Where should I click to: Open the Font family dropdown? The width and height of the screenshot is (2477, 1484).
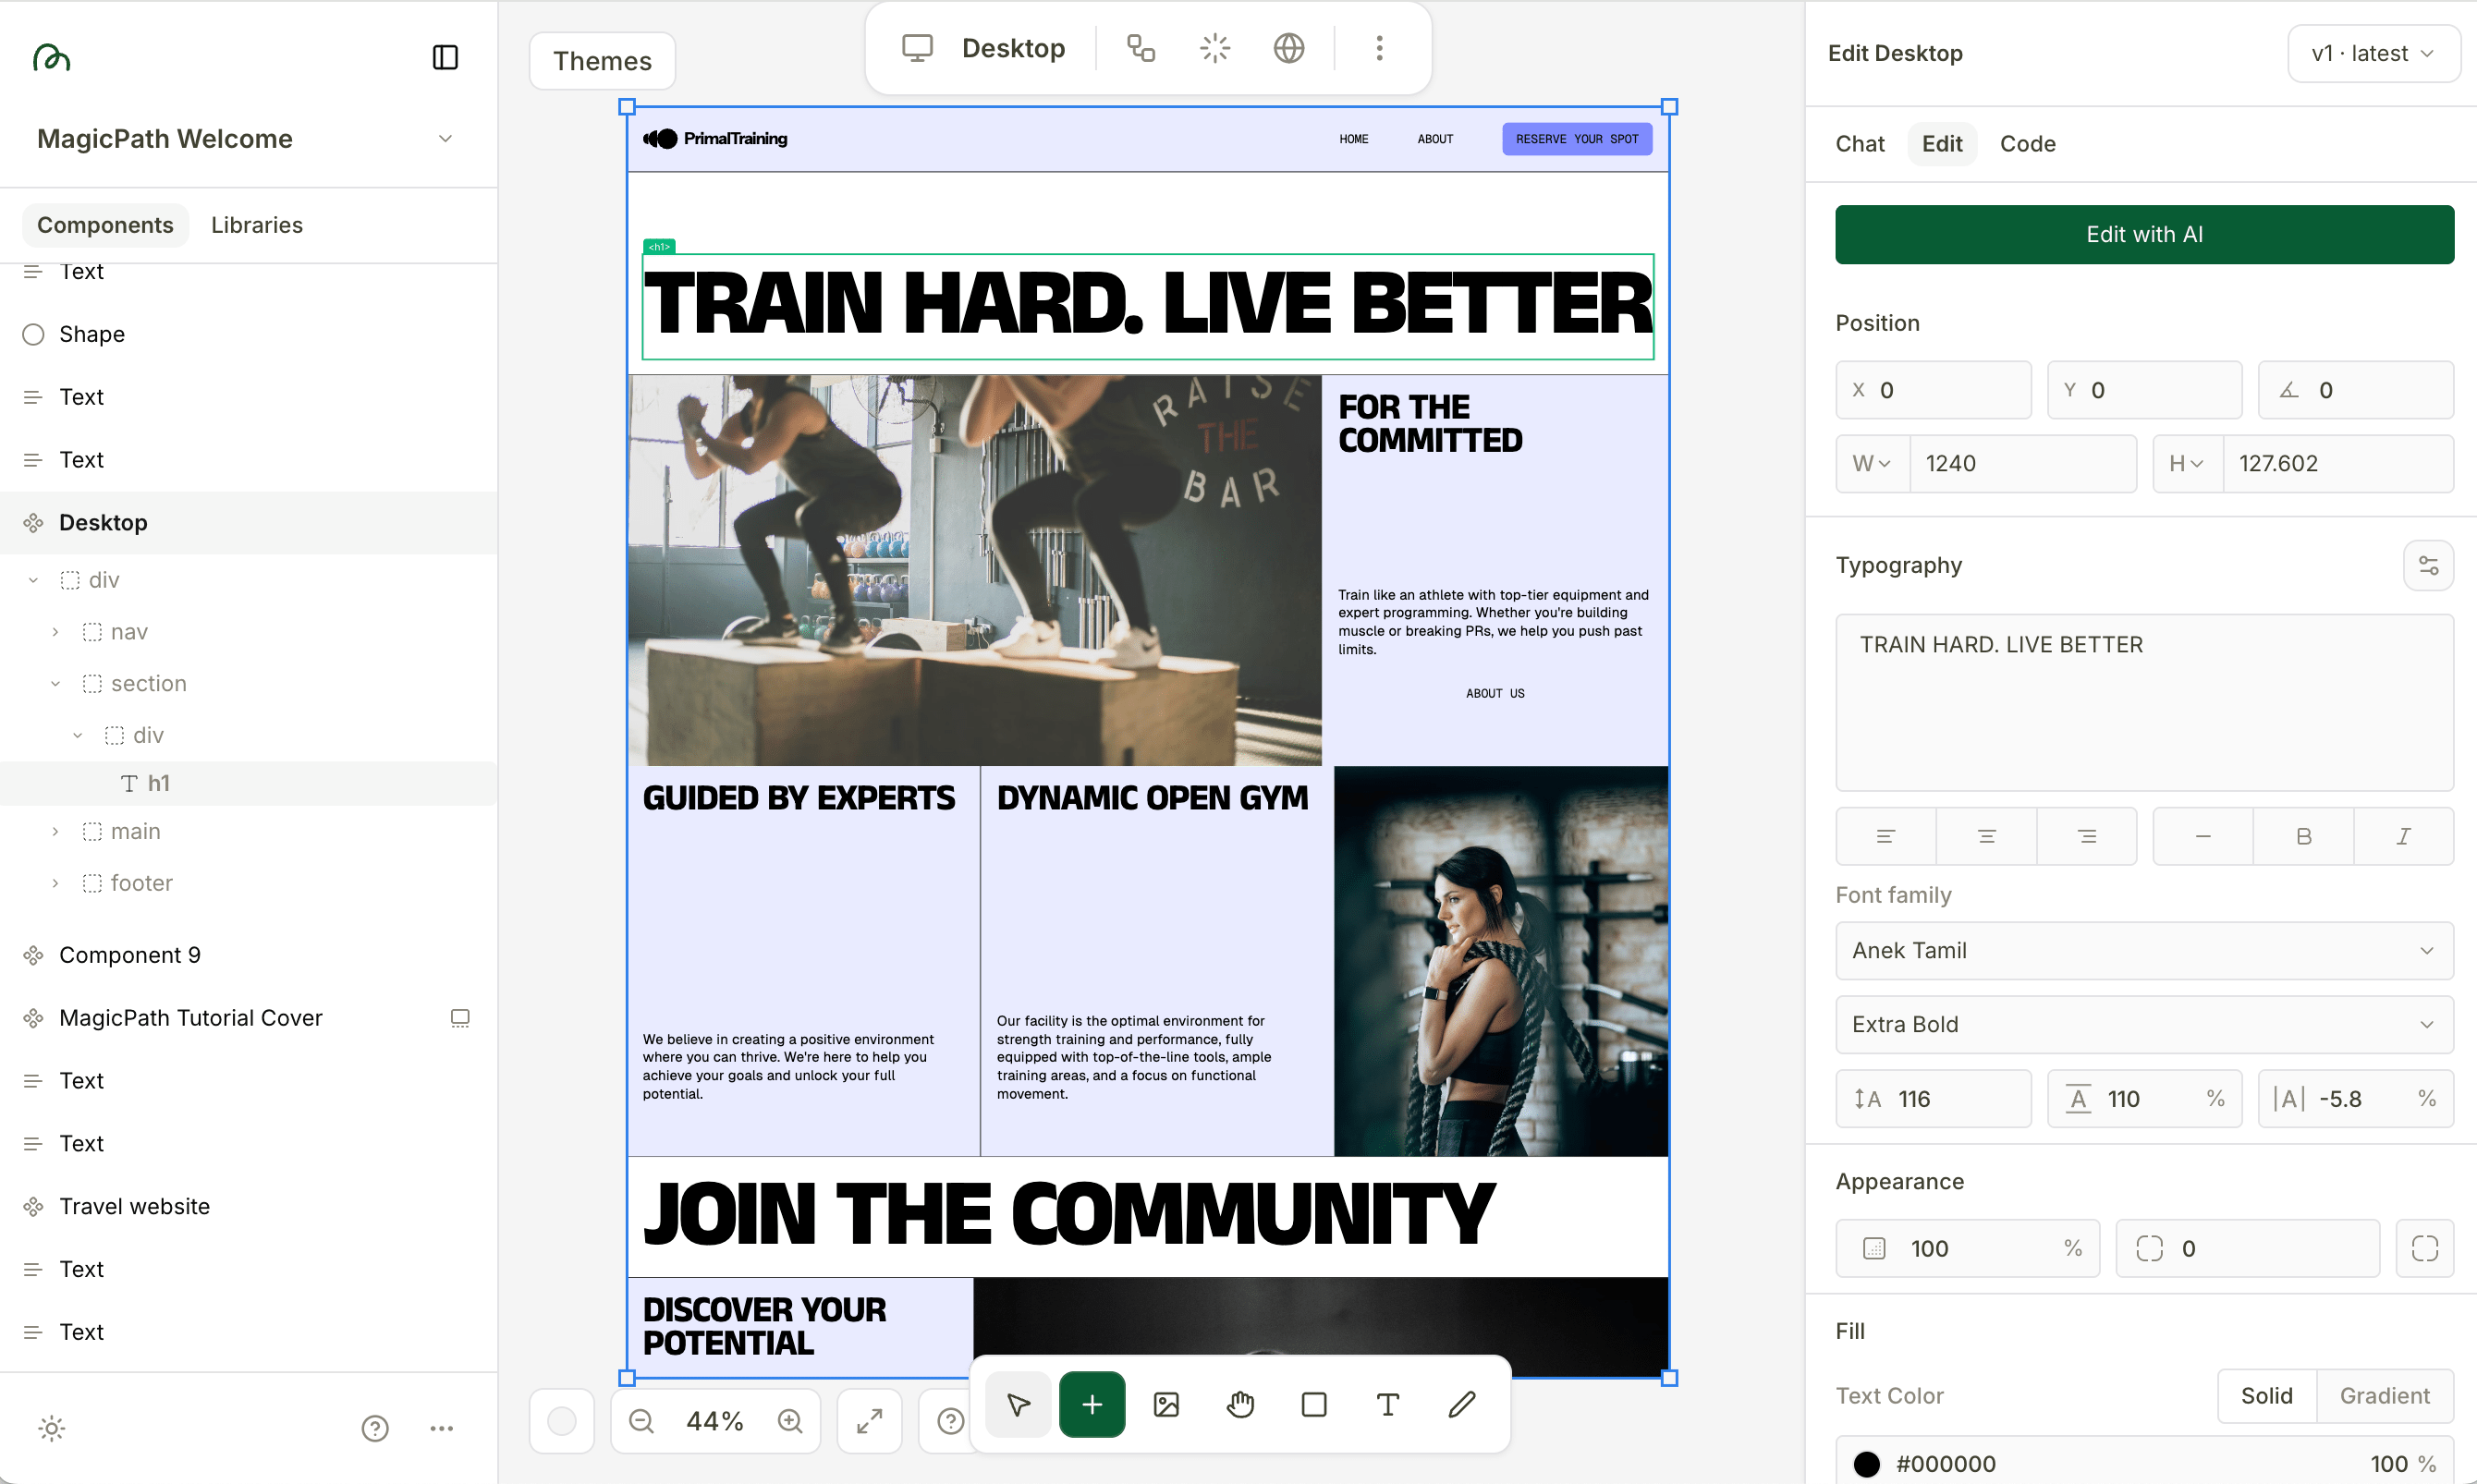[2143, 950]
